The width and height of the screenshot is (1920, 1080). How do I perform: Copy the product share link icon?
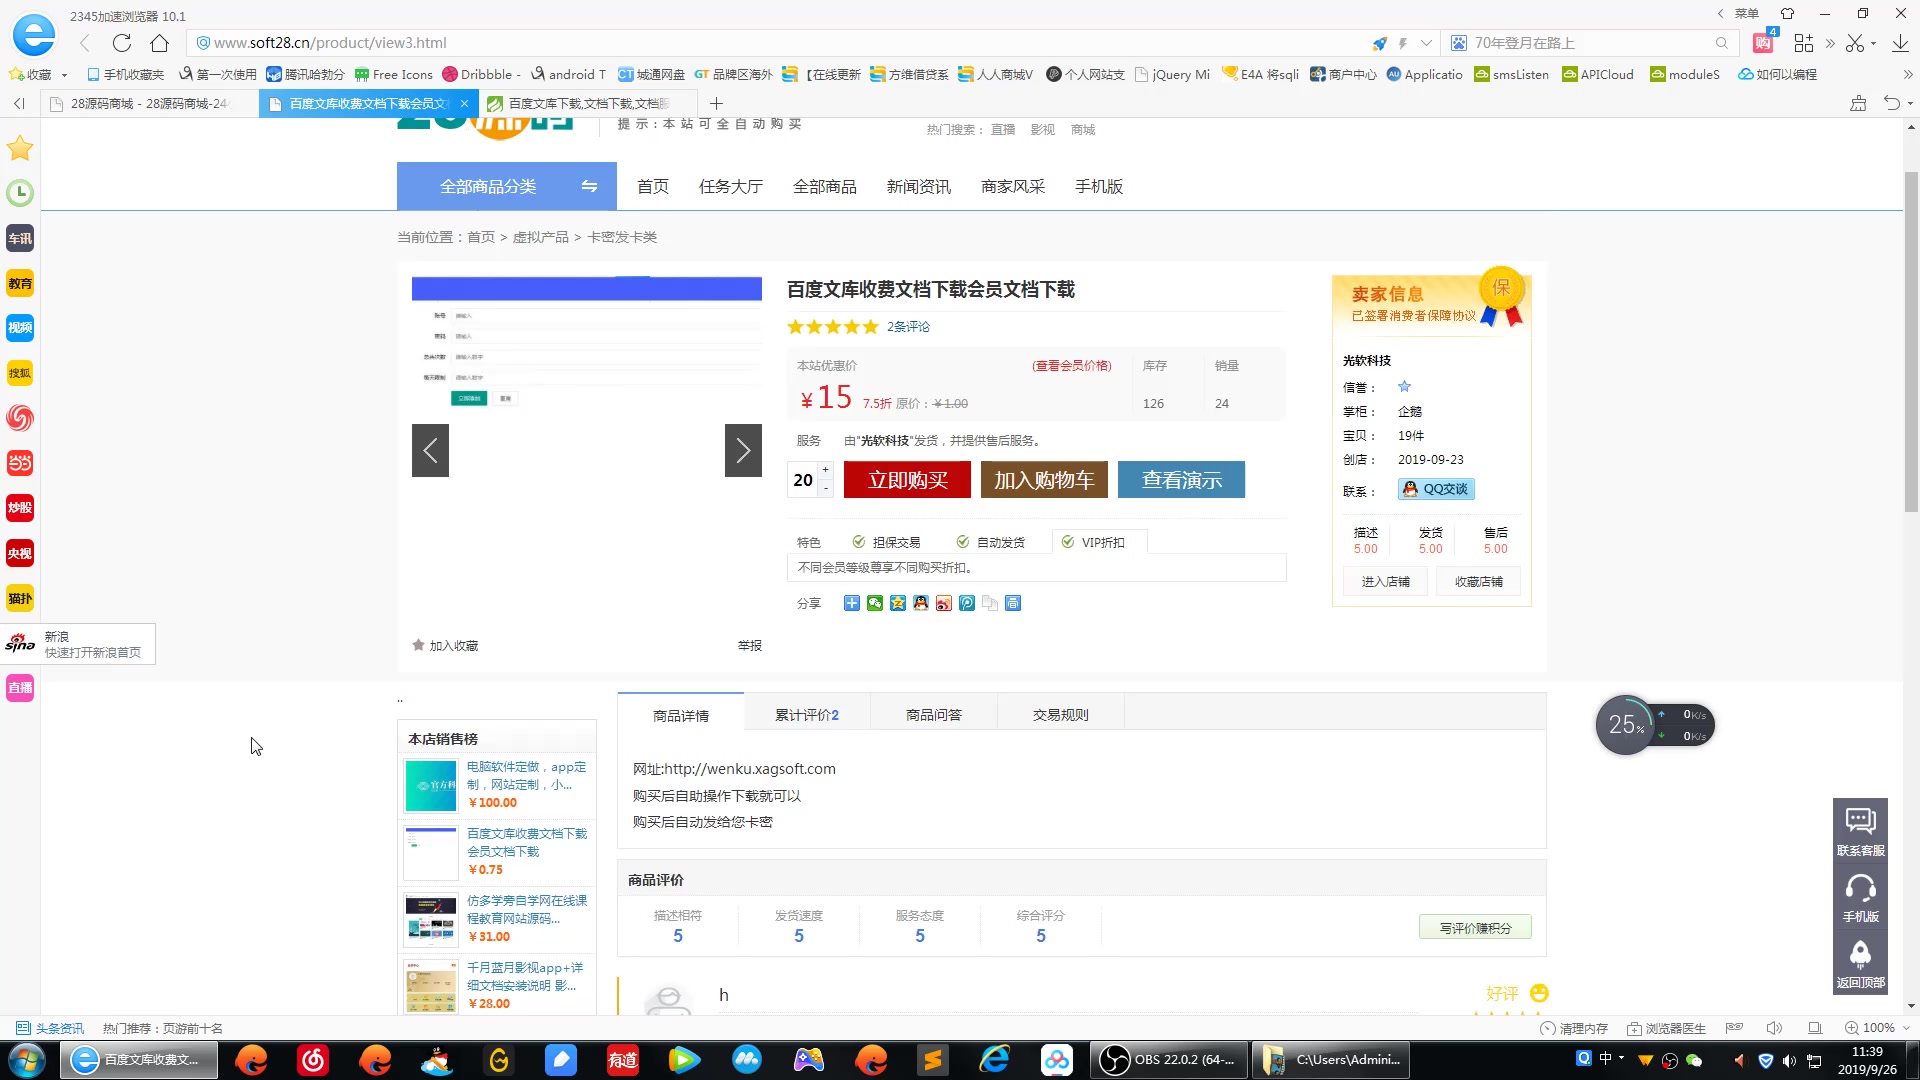[989, 602]
